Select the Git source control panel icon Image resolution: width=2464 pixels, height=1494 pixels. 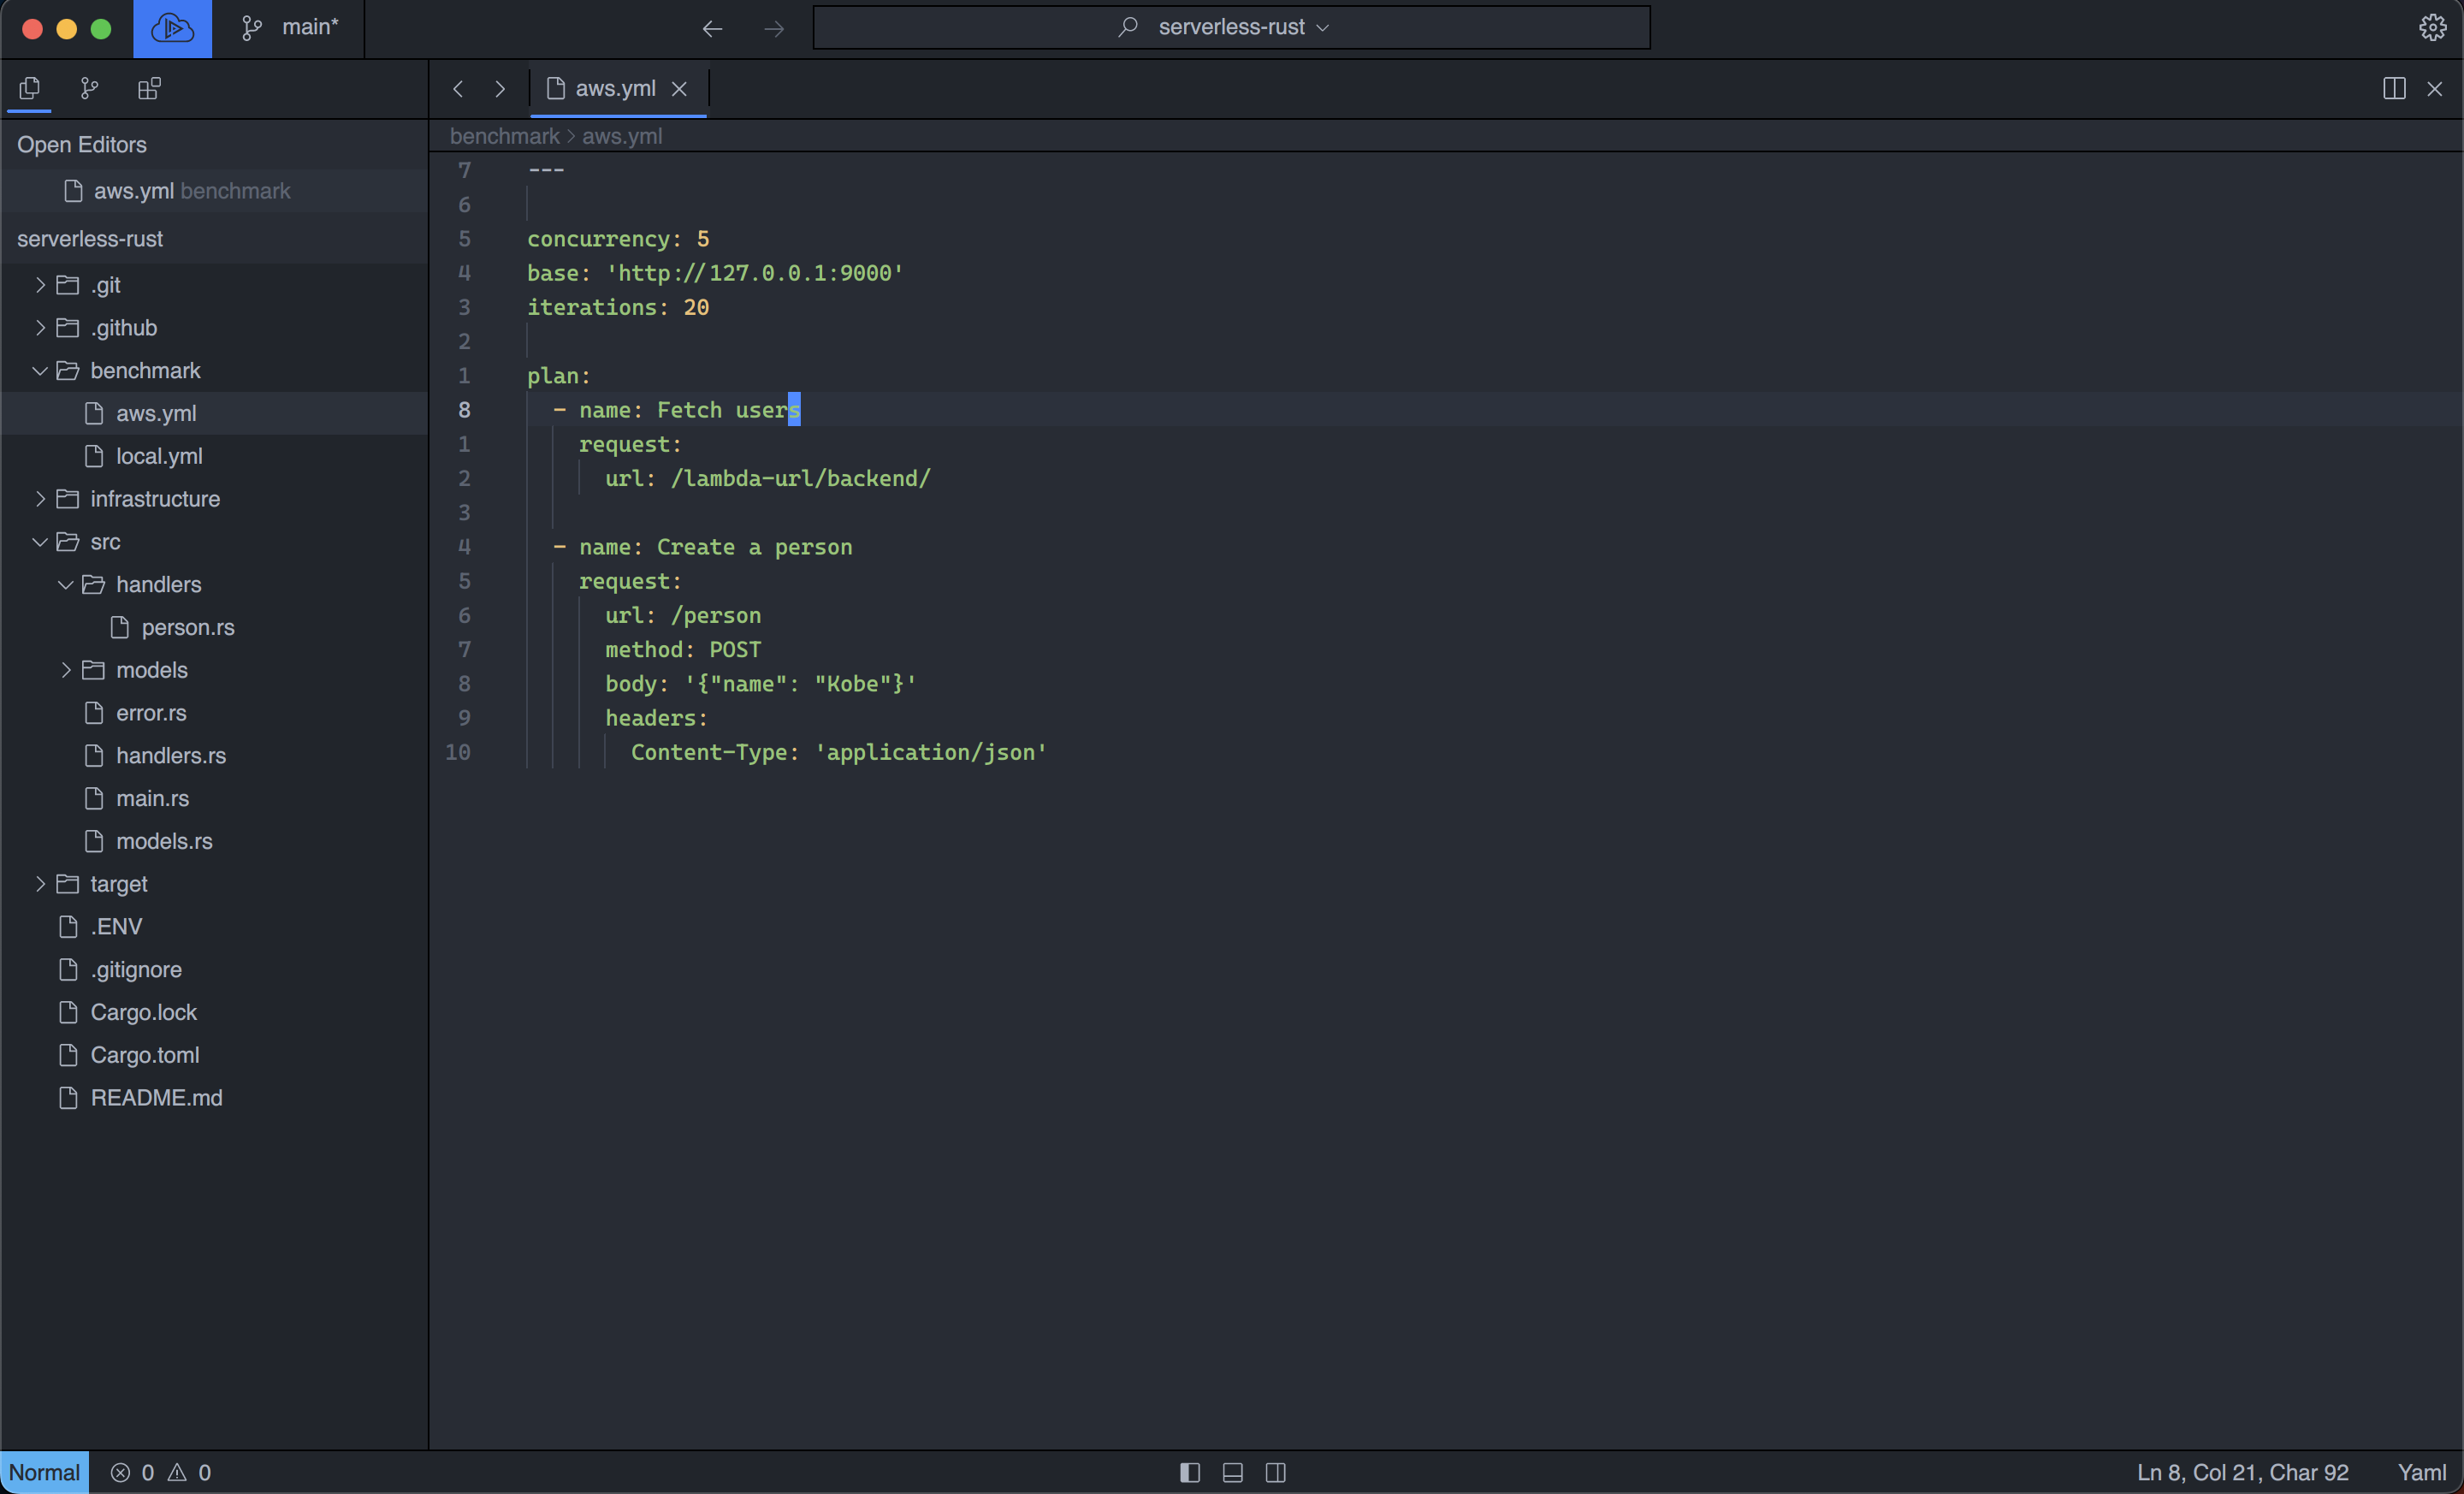[x=88, y=88]
